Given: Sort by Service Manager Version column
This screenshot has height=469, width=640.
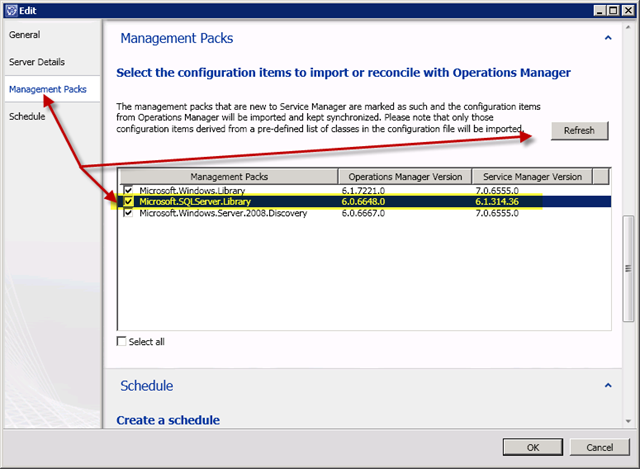Looking at the screenshot, I should tap(530, 176).
